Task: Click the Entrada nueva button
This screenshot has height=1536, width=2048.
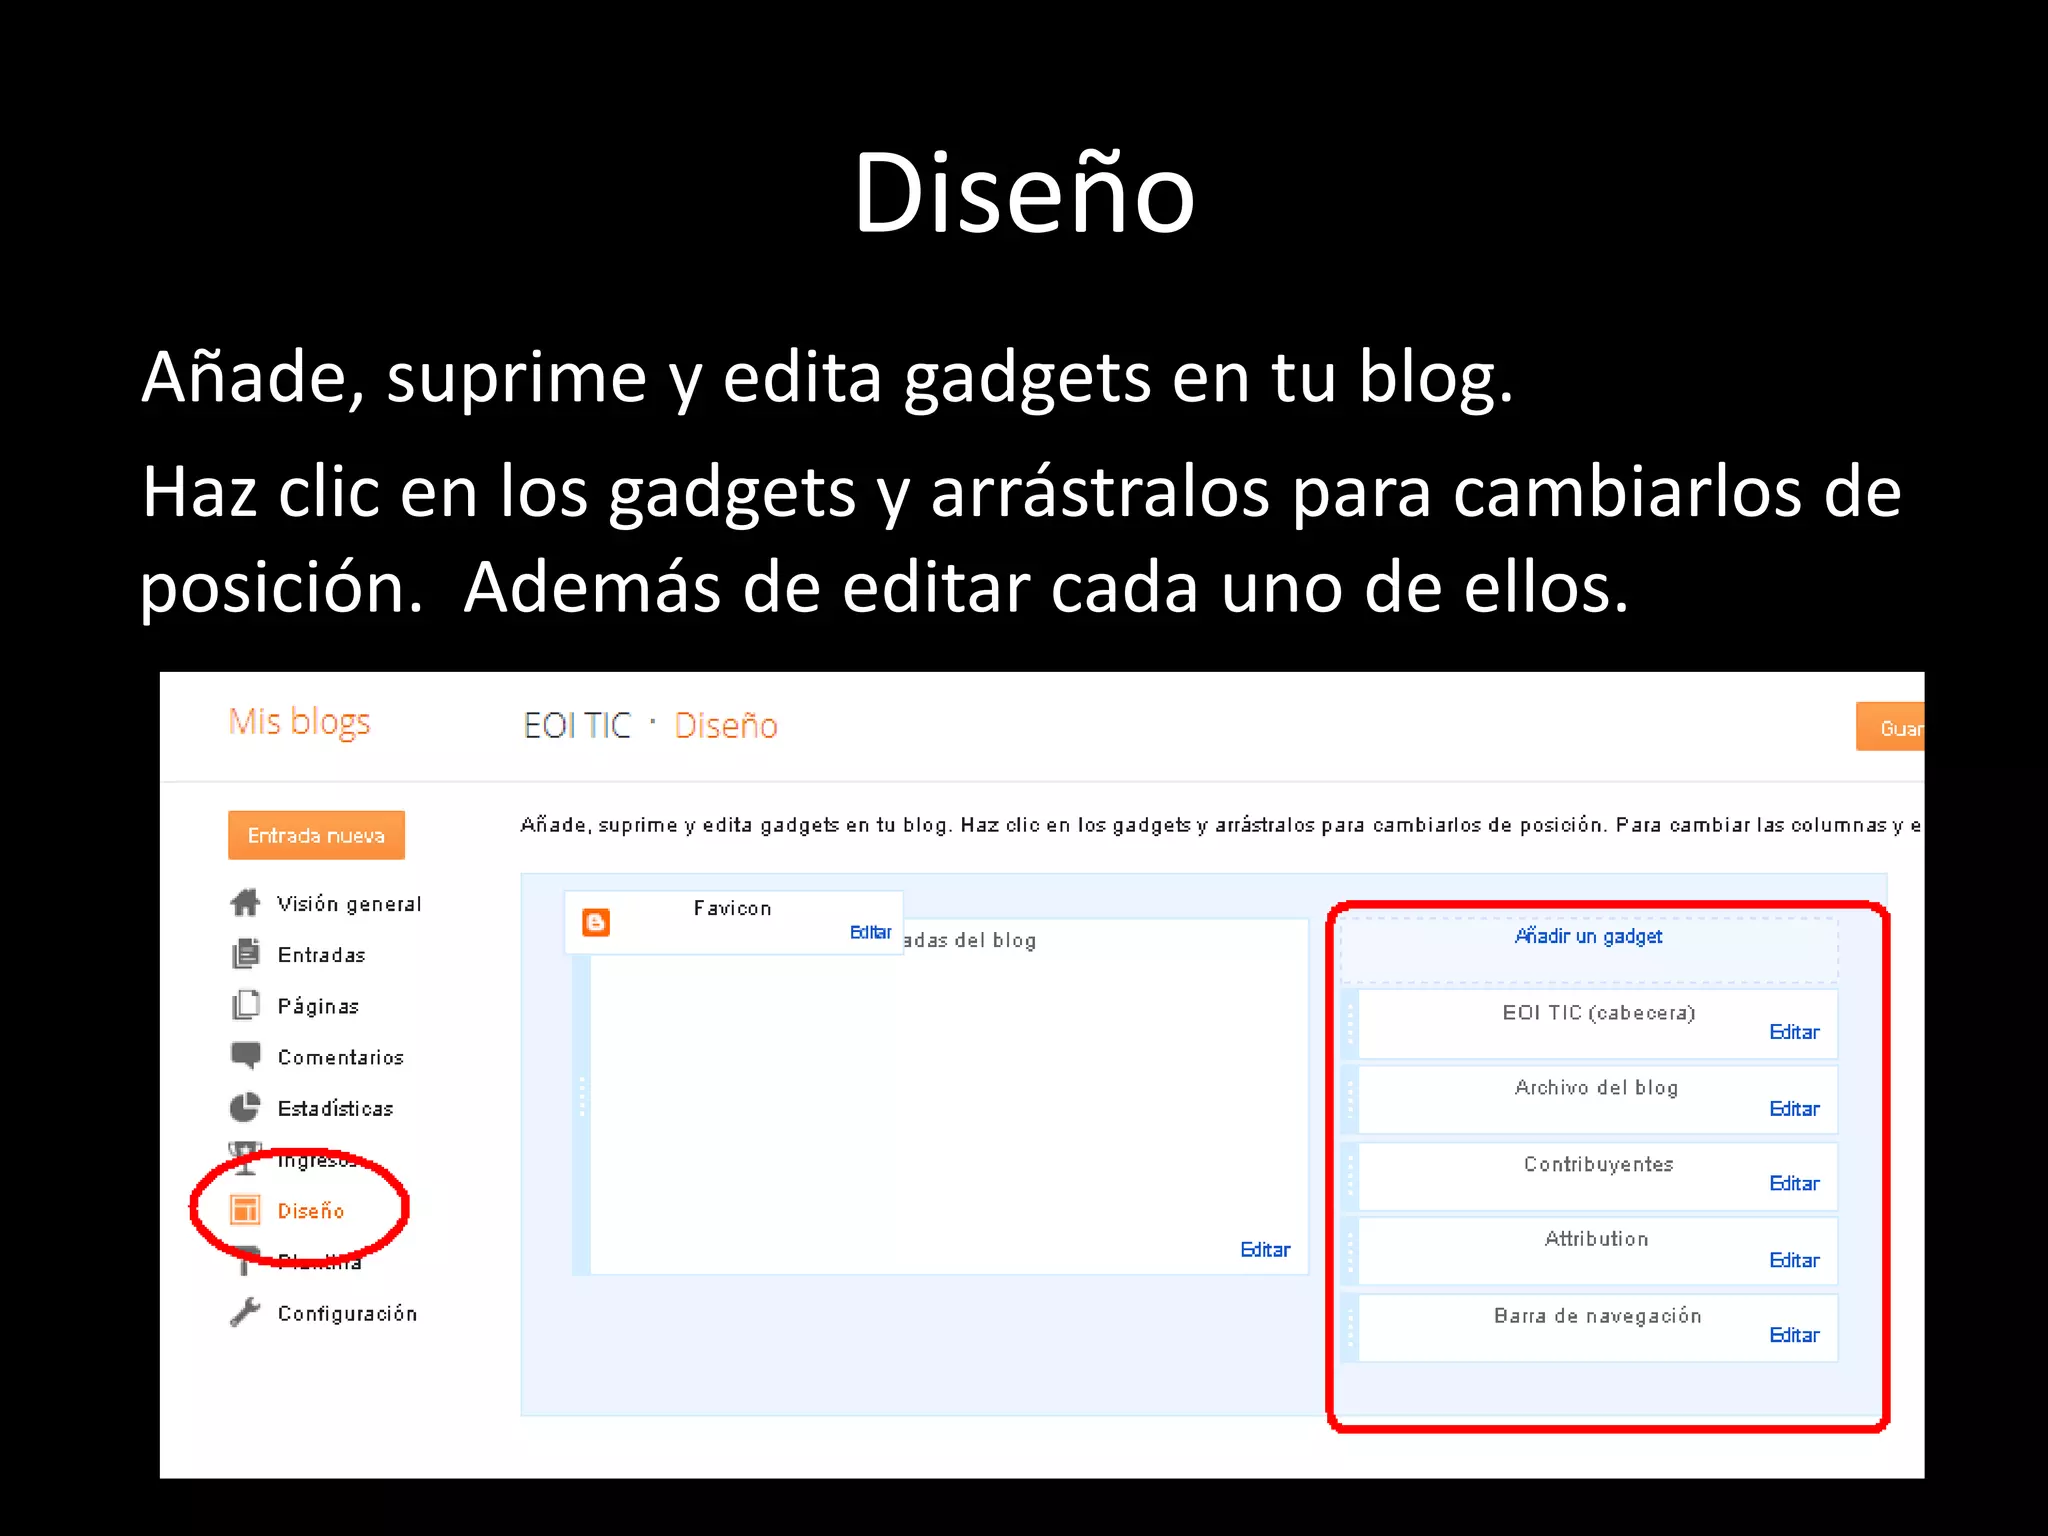Action: point(316,835)
